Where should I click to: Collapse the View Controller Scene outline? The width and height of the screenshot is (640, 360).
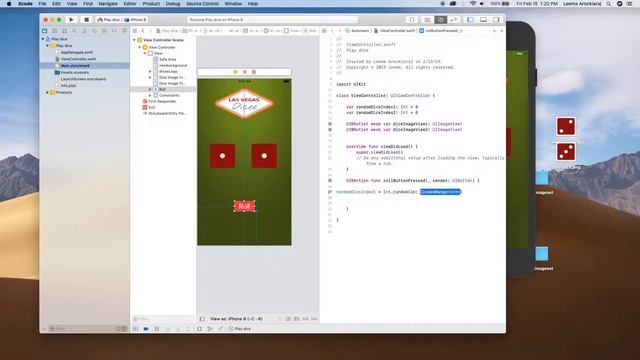(x=134, y=40)
